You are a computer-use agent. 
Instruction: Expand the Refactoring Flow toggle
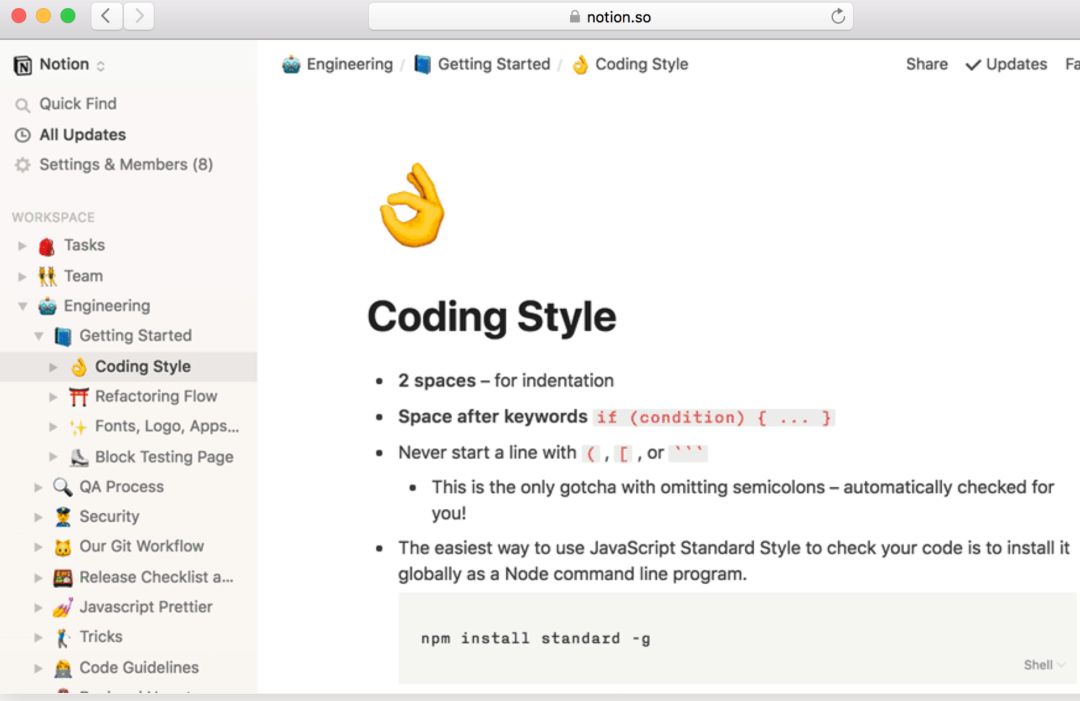coord(53,397)
